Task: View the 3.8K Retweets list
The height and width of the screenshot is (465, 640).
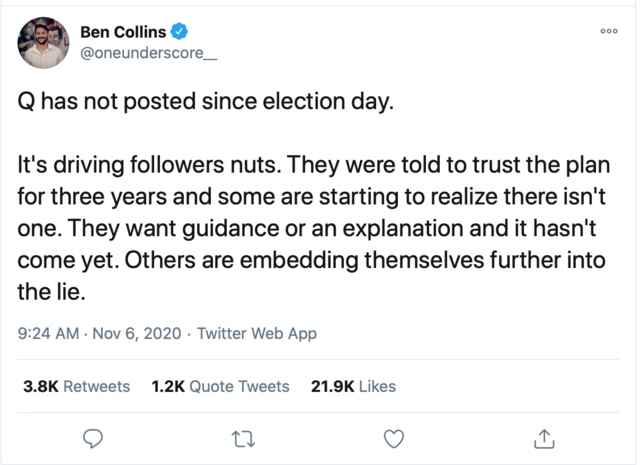Action: pos(76,386)
